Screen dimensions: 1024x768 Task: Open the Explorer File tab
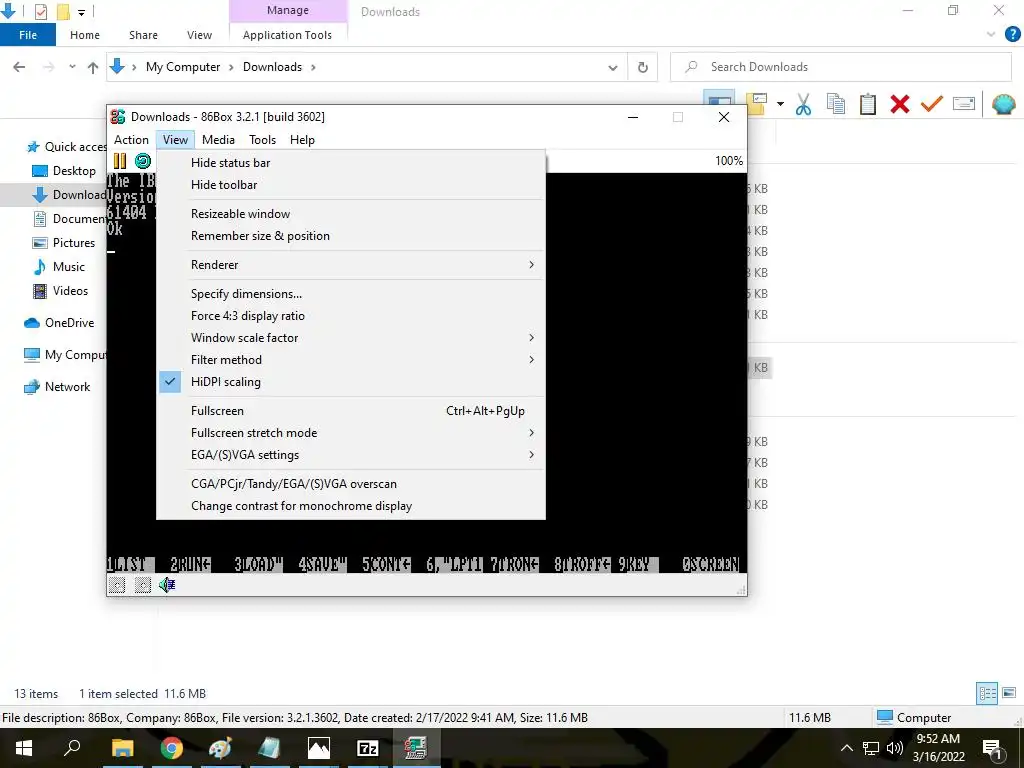point(28,35)
